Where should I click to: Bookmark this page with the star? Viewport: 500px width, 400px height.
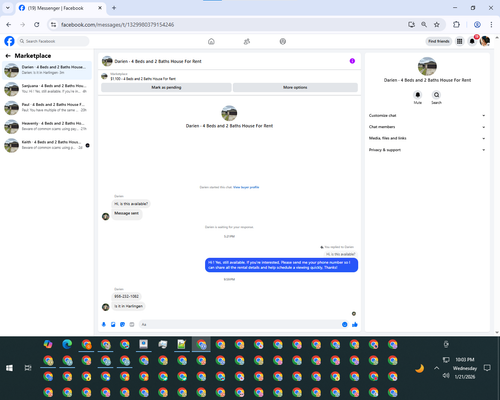pyautogui.click(x=437, y=25)
